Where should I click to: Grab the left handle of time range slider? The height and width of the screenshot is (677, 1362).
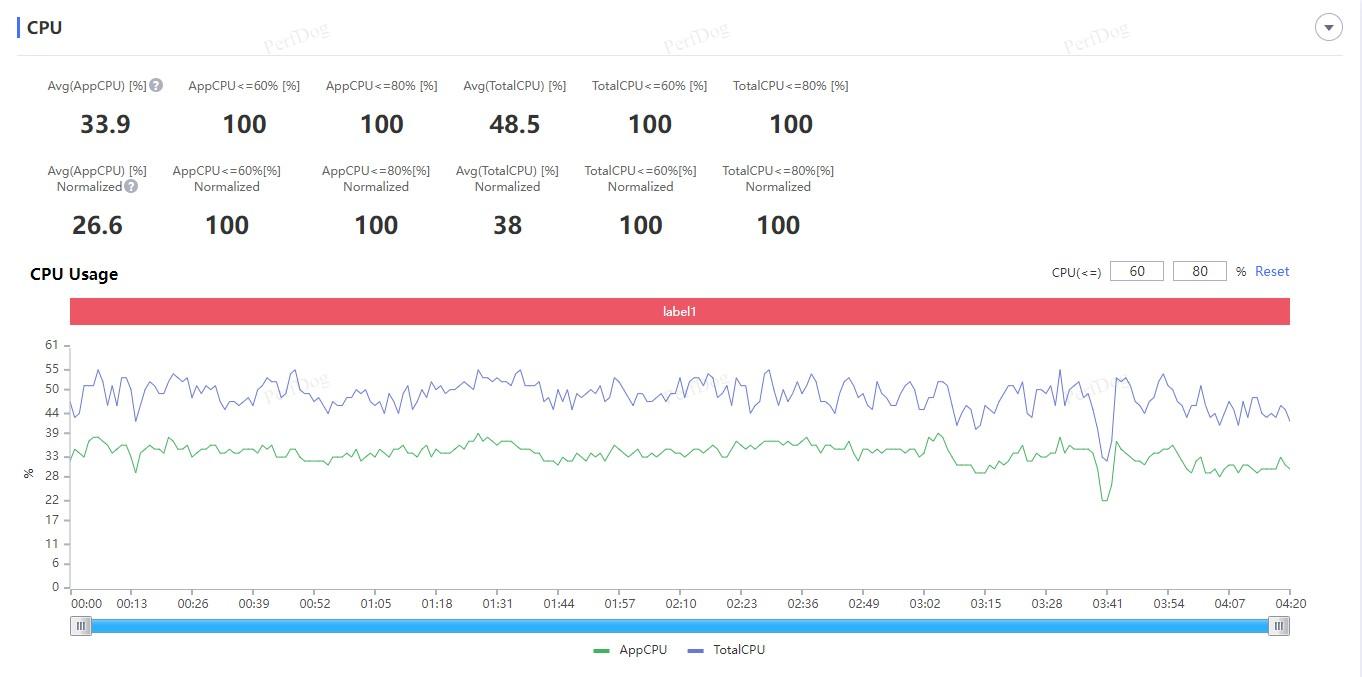click(81, 626)
